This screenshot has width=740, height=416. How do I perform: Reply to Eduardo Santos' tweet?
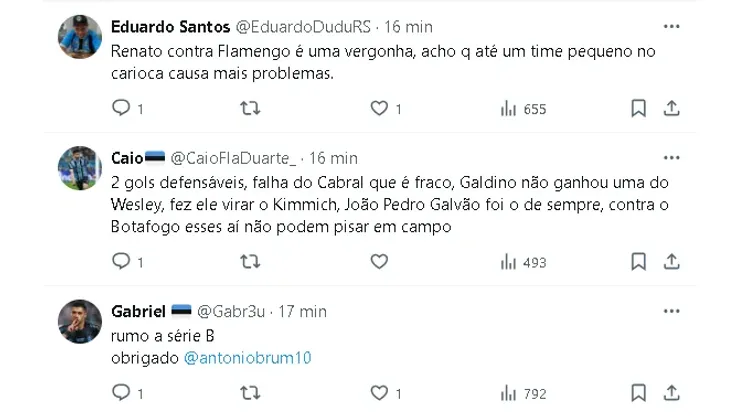pos(121,108)
